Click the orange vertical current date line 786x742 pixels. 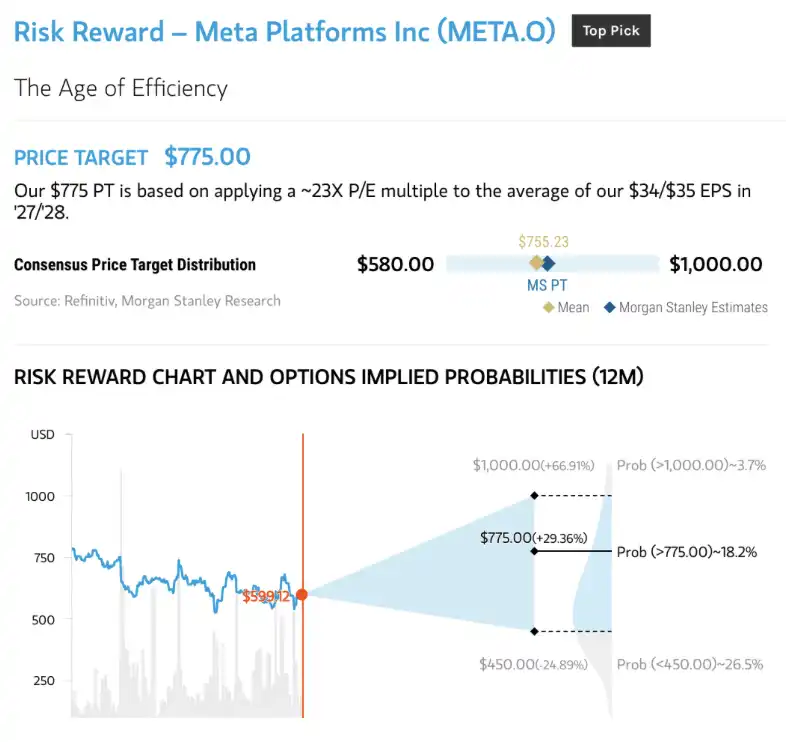pos(303,576)
